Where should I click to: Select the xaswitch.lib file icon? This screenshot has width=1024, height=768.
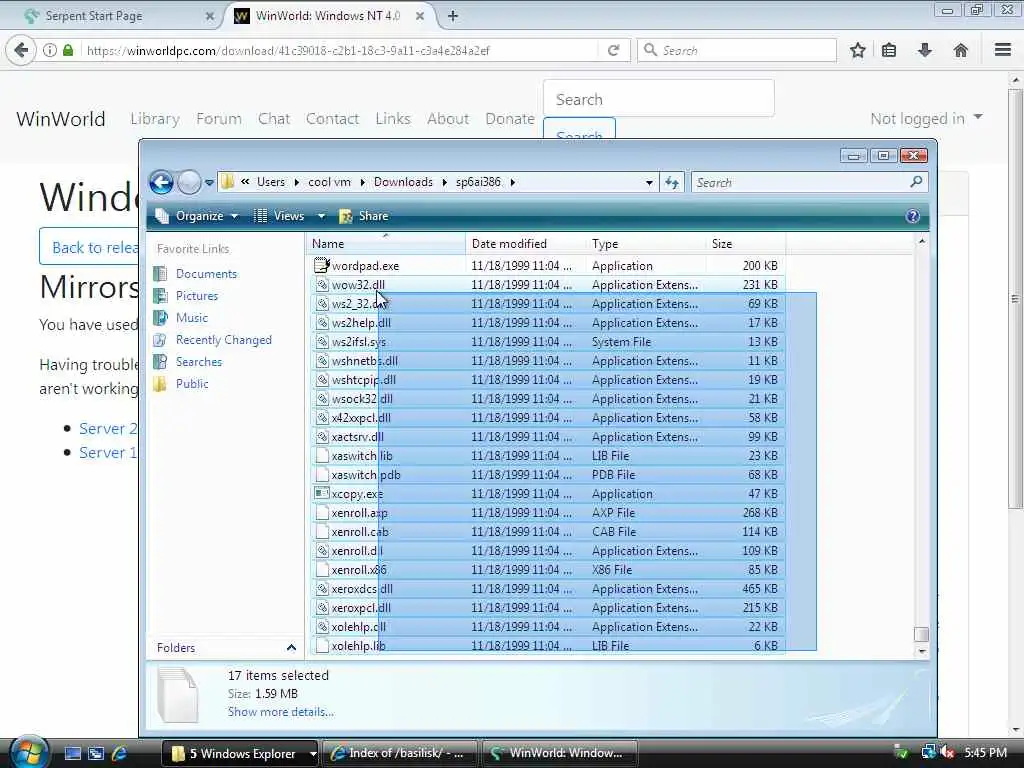click(321, 455)
